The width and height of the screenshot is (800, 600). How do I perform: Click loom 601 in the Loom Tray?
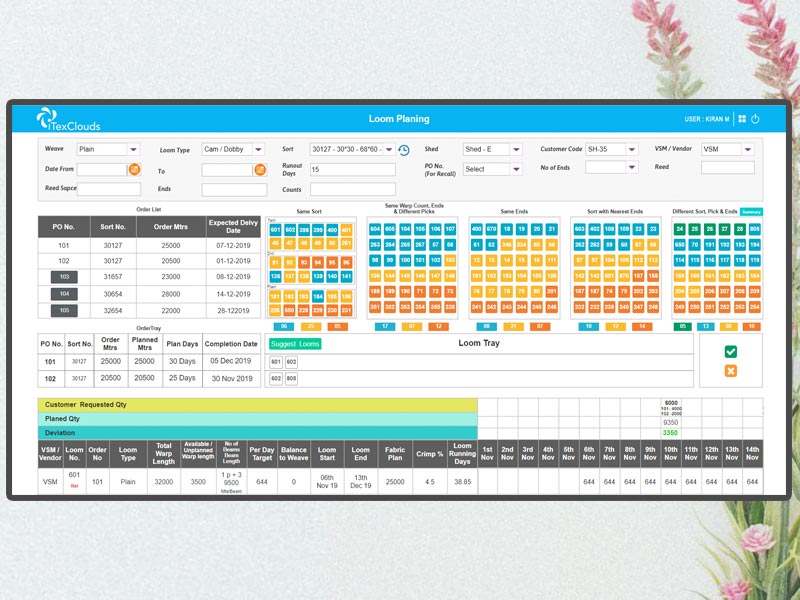(x=276, y=362)
